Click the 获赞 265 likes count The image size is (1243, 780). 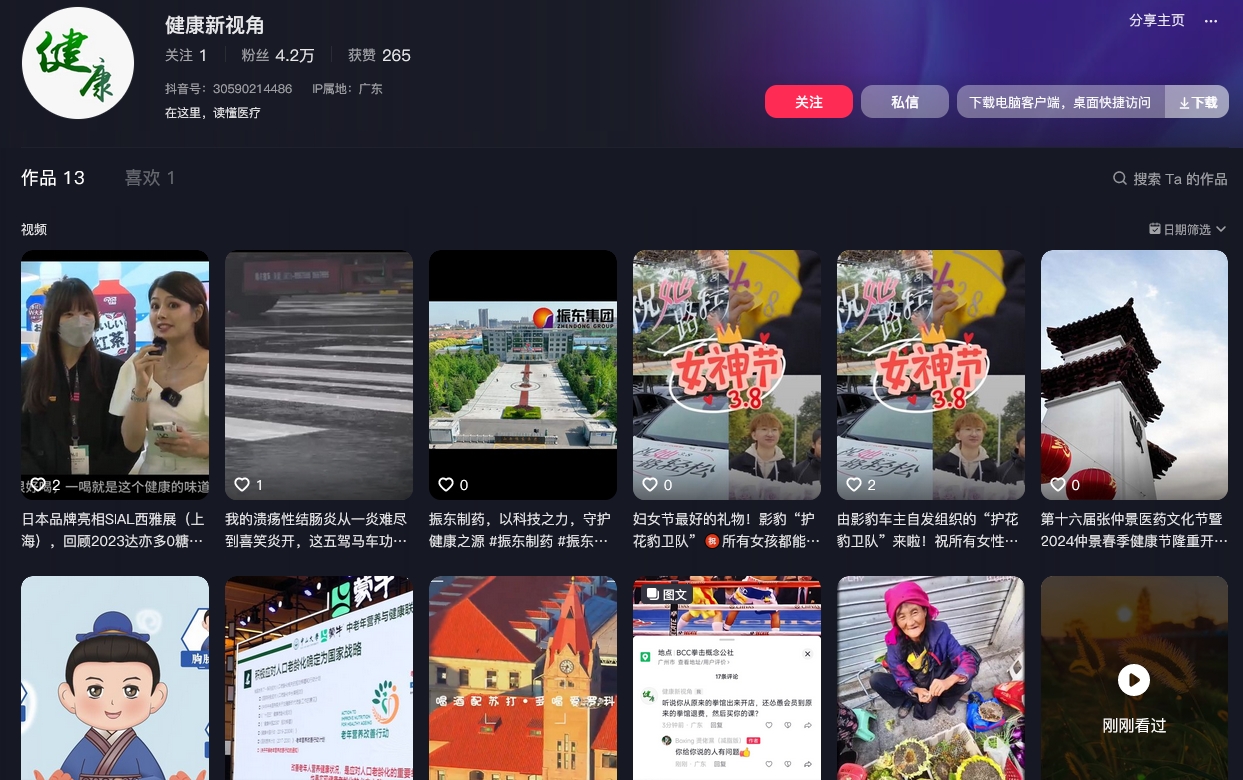pyautogui.click(x=379, y=55)
